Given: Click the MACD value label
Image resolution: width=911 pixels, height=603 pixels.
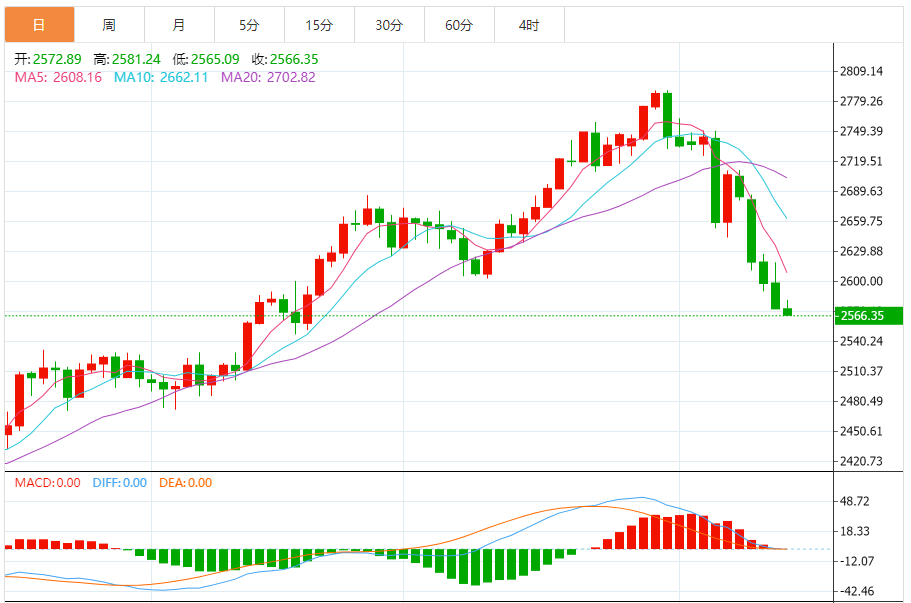Looking at the screenshot, I should pos(48,483).
